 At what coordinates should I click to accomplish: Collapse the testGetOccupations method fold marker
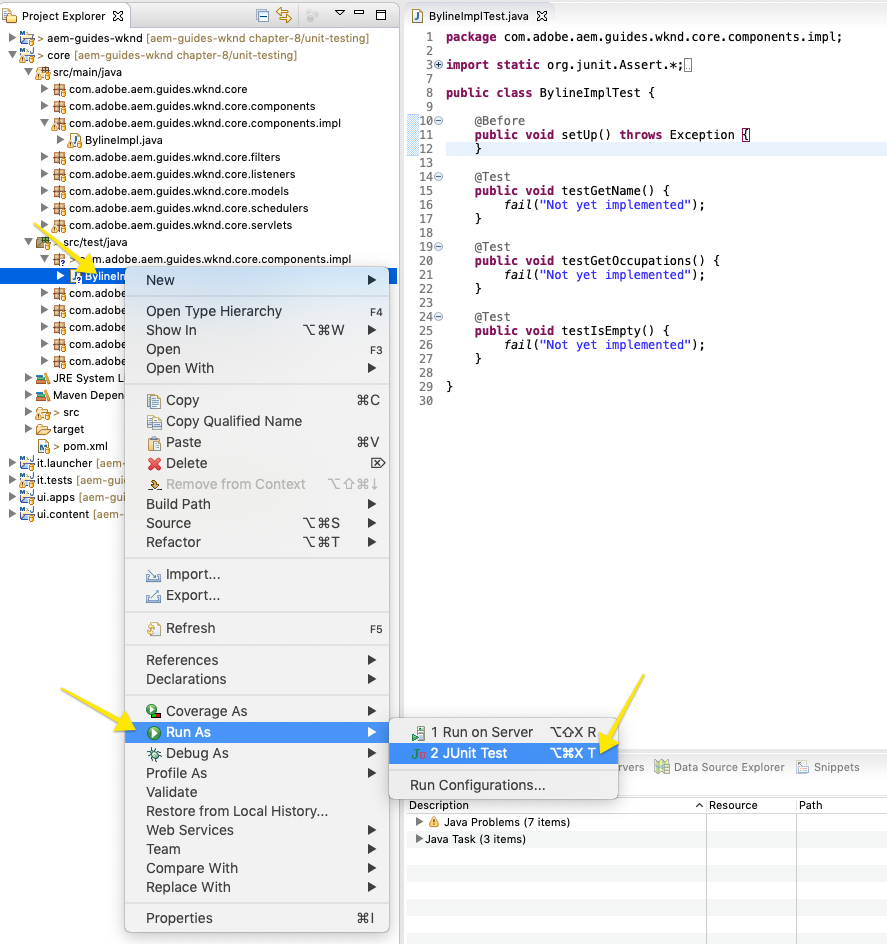pos(439,246)
